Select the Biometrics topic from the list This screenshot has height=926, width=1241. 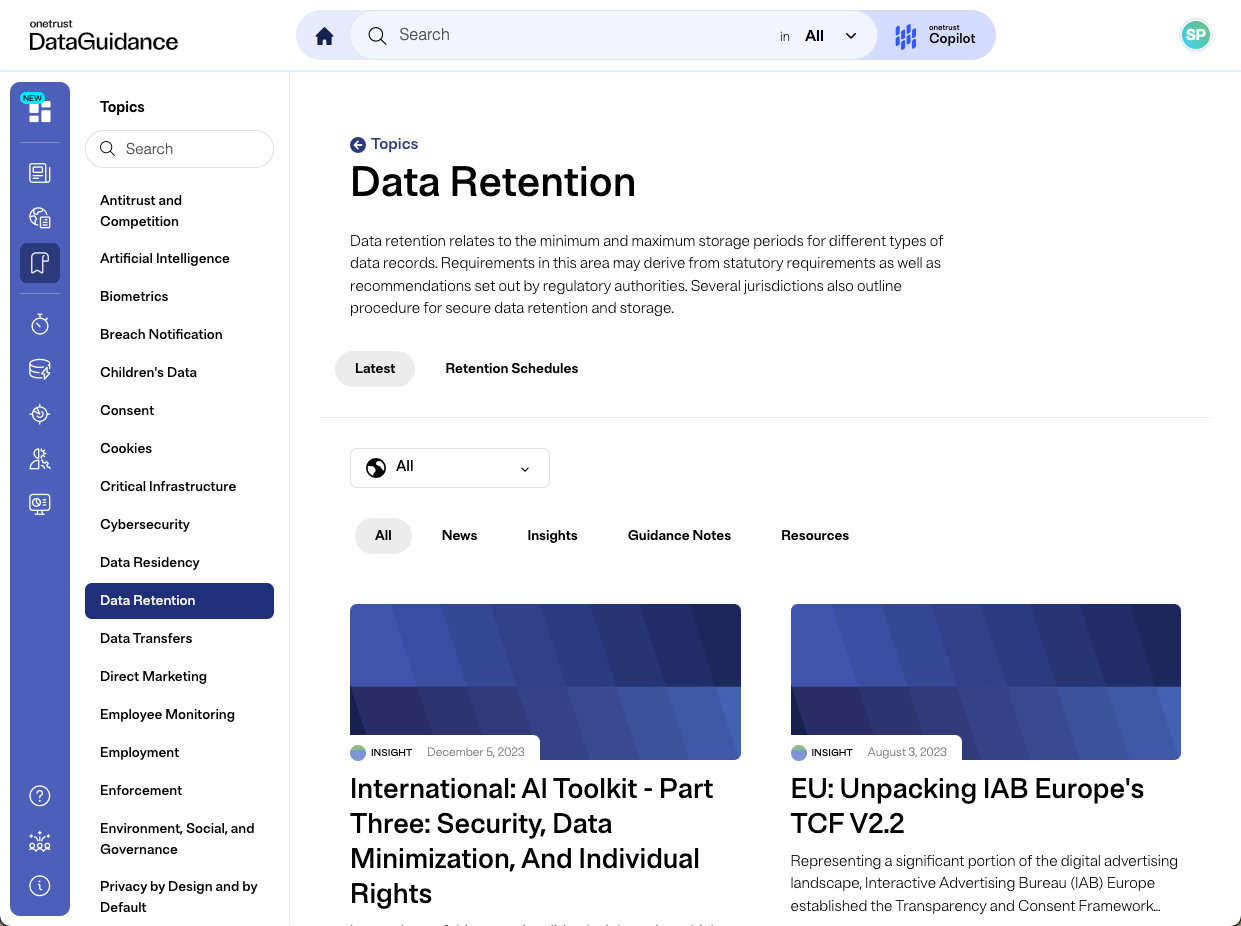tap(134, 296)
